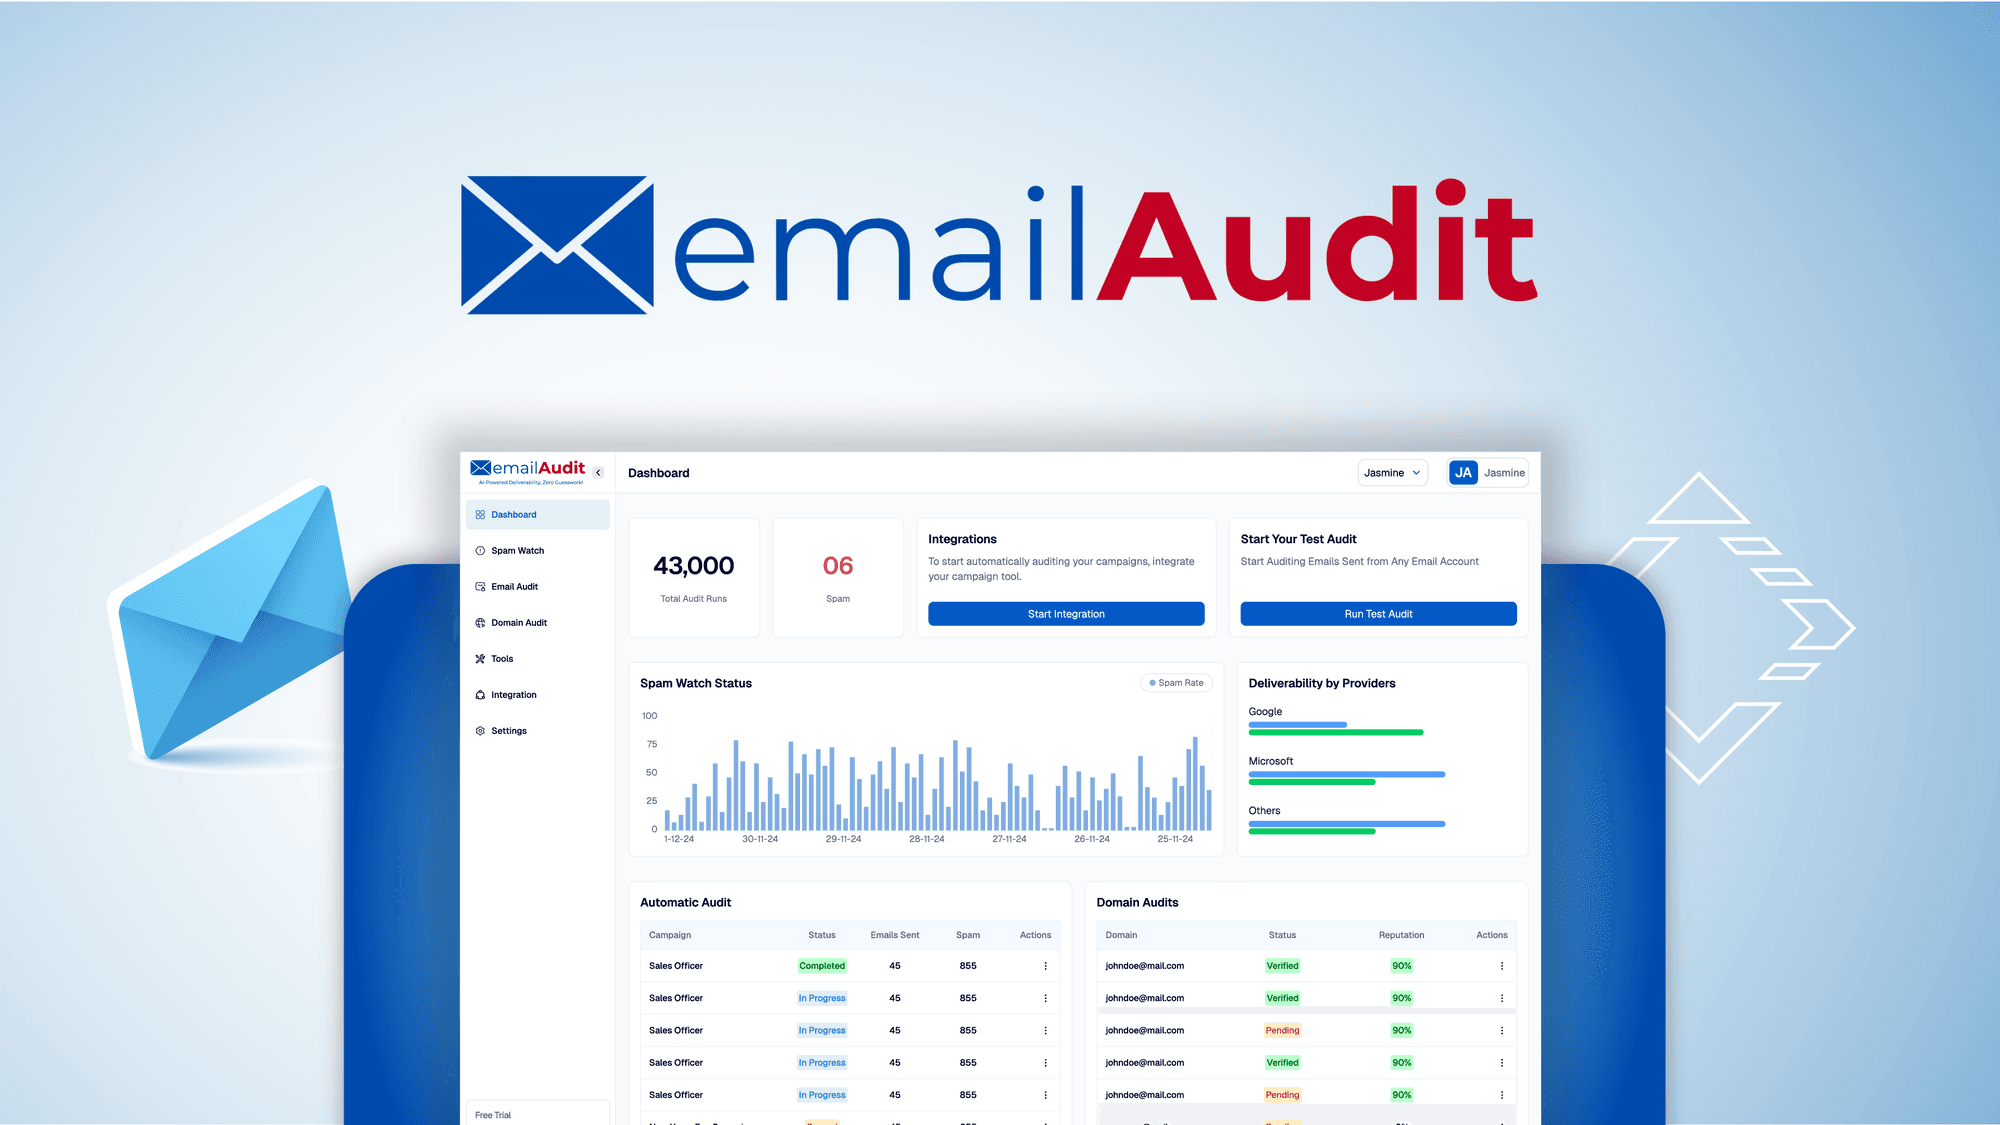Viewport: 2000px width, 1125px height.
Task: Open the Tools menu item
Action: pos(538,659)
